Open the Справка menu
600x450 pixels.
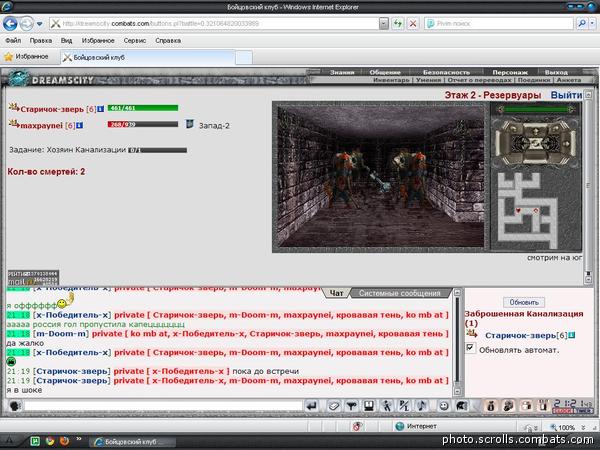(168, 41)
